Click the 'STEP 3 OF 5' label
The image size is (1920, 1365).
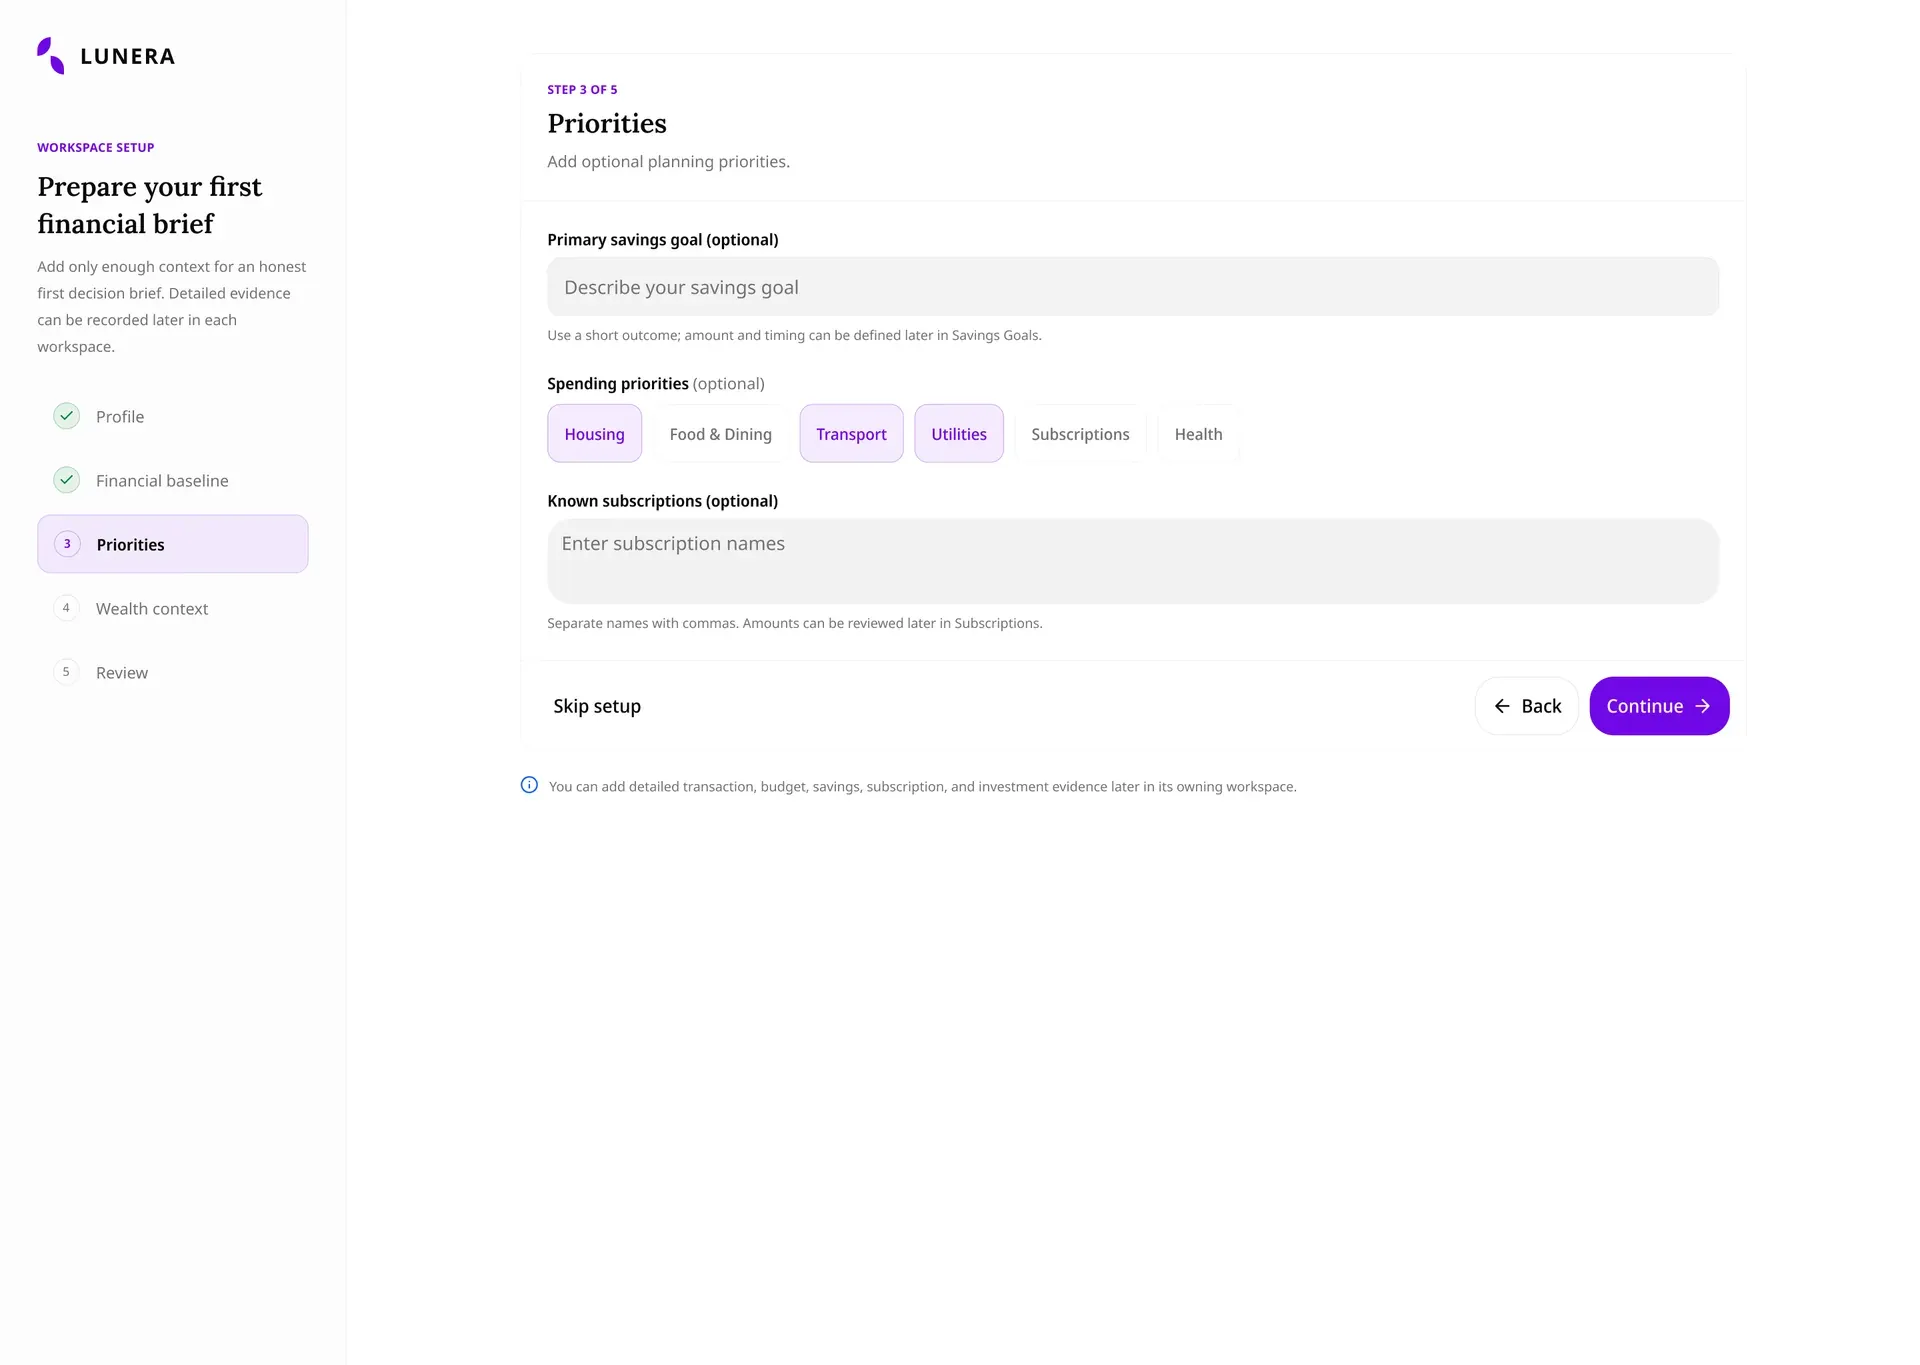click(582, 90)
